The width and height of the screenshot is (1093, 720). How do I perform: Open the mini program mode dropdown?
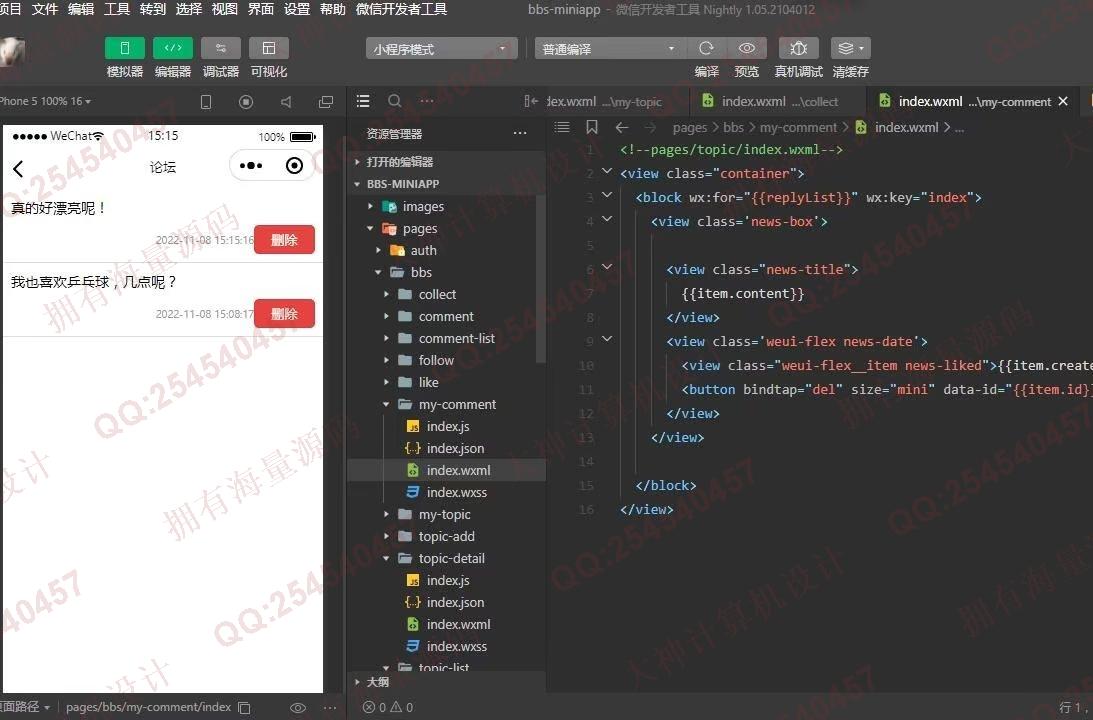442,49
